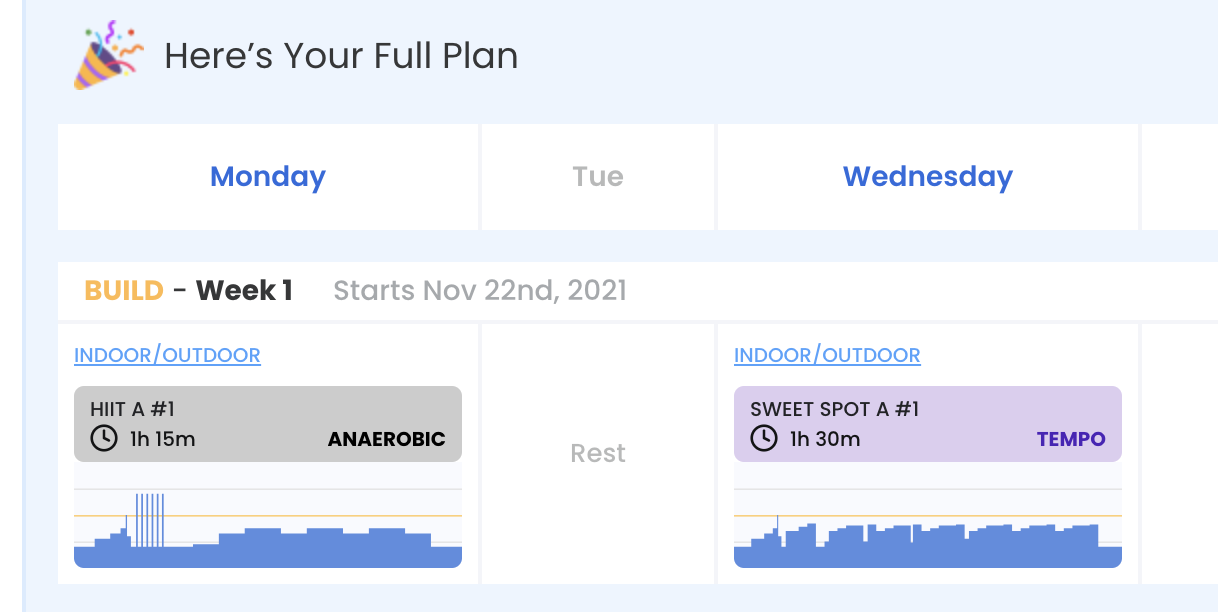
Task: Click the party popper icon
Action: coord(108,55)
